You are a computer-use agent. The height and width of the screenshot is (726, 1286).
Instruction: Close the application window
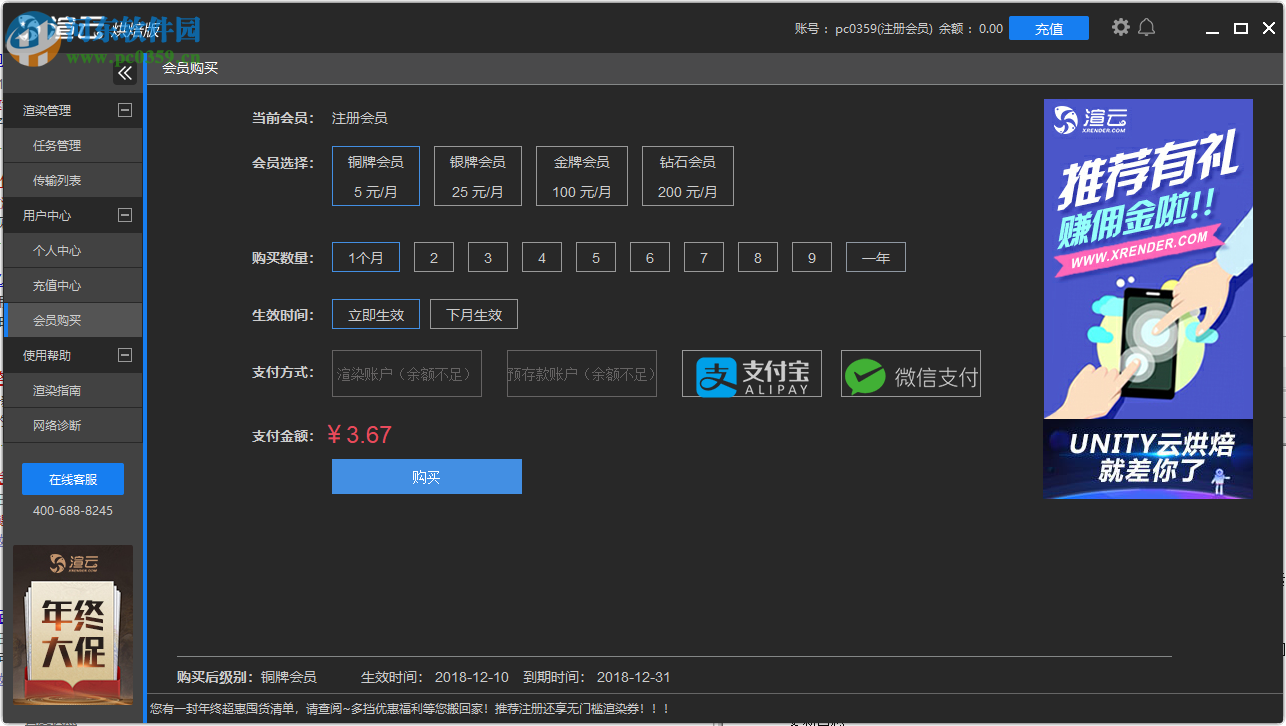point(1268,28)
